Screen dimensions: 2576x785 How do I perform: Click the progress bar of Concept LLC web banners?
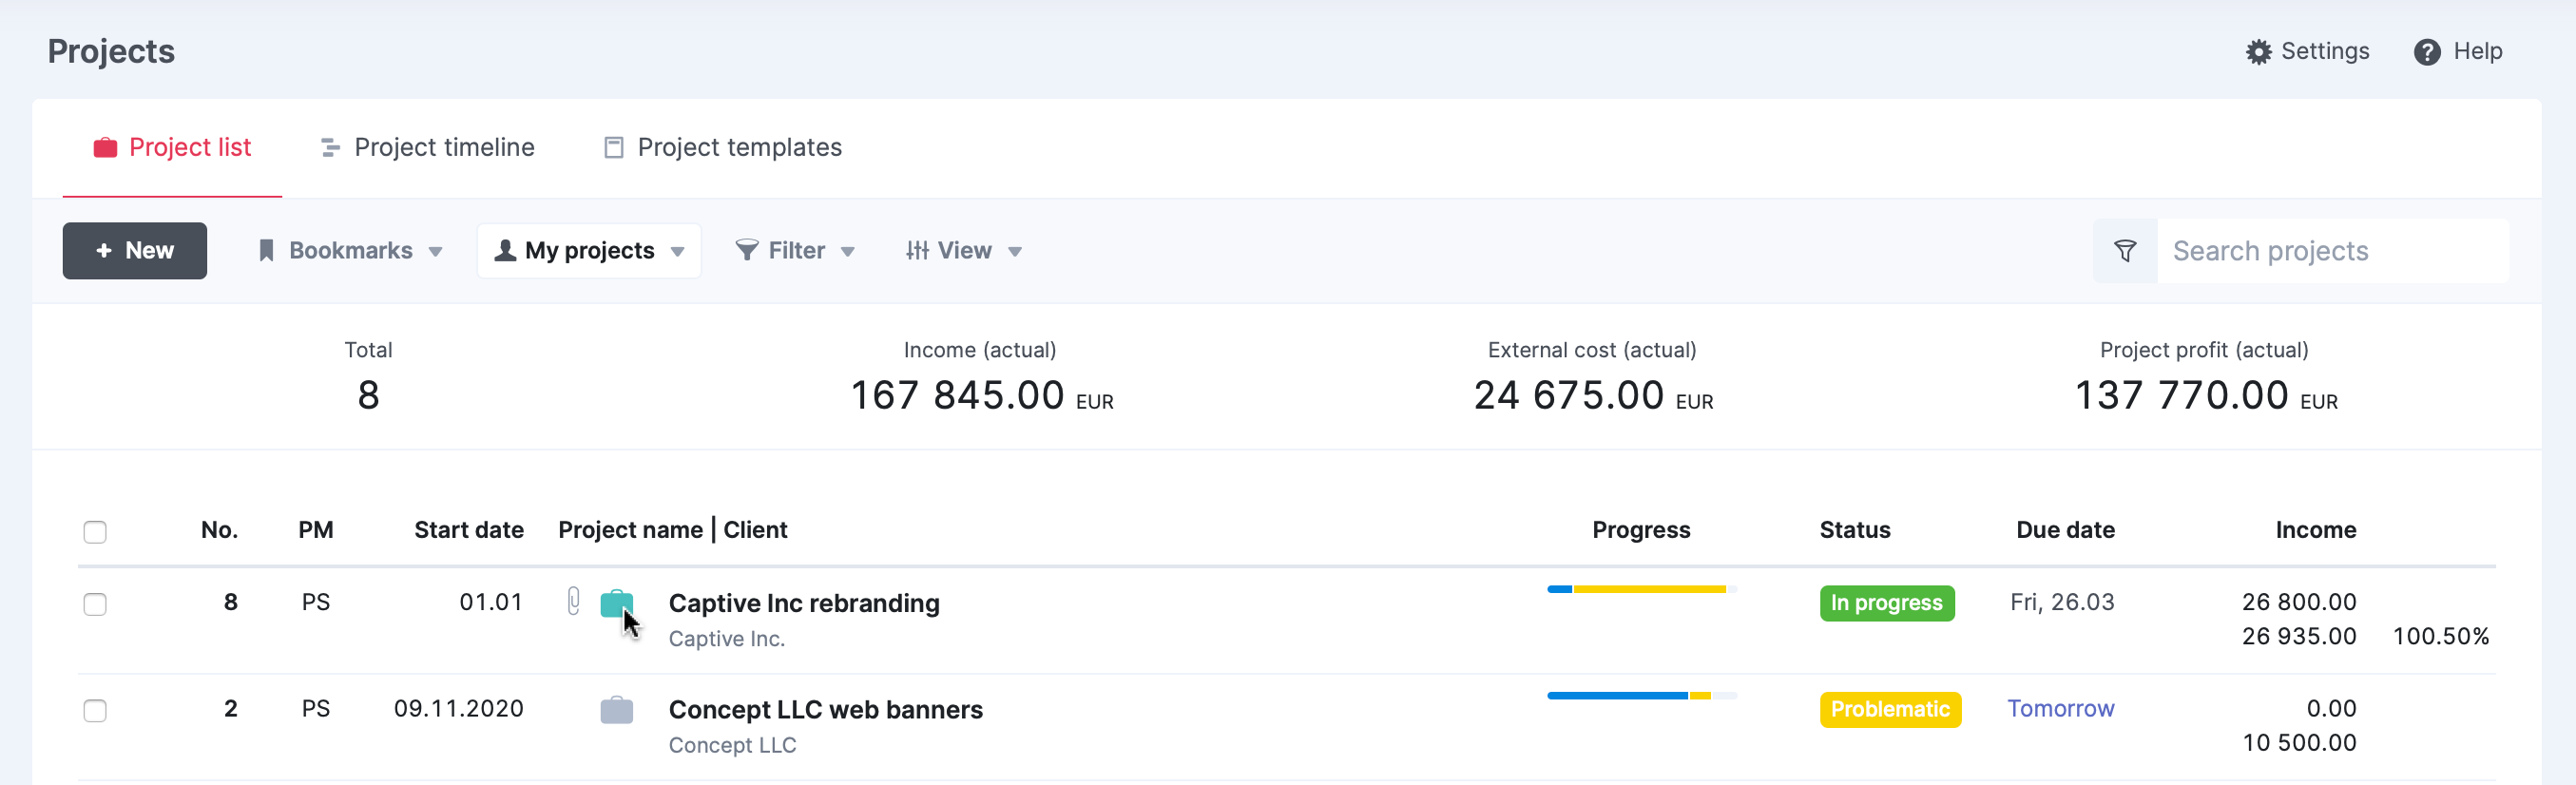coord(1641,695)
